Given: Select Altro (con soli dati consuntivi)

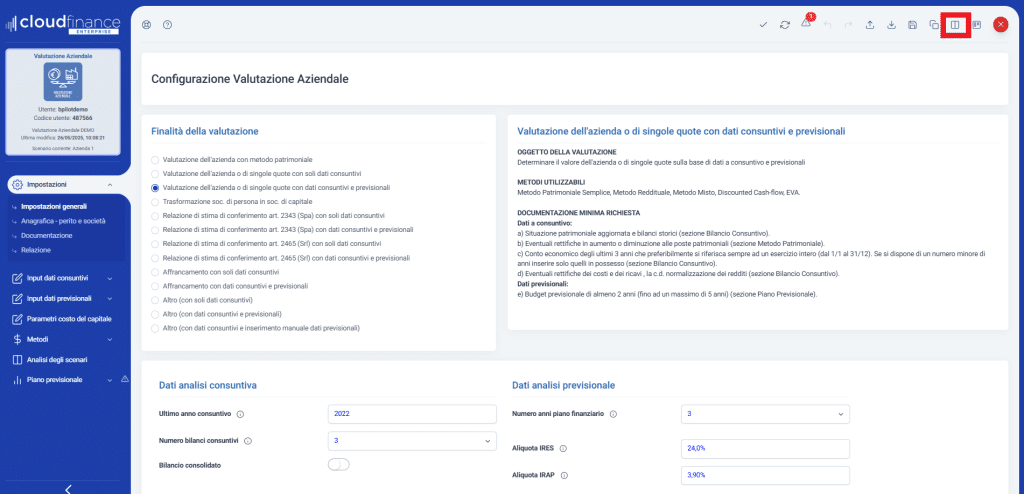Looking at the screenshot, I should (x=155, y=300).
